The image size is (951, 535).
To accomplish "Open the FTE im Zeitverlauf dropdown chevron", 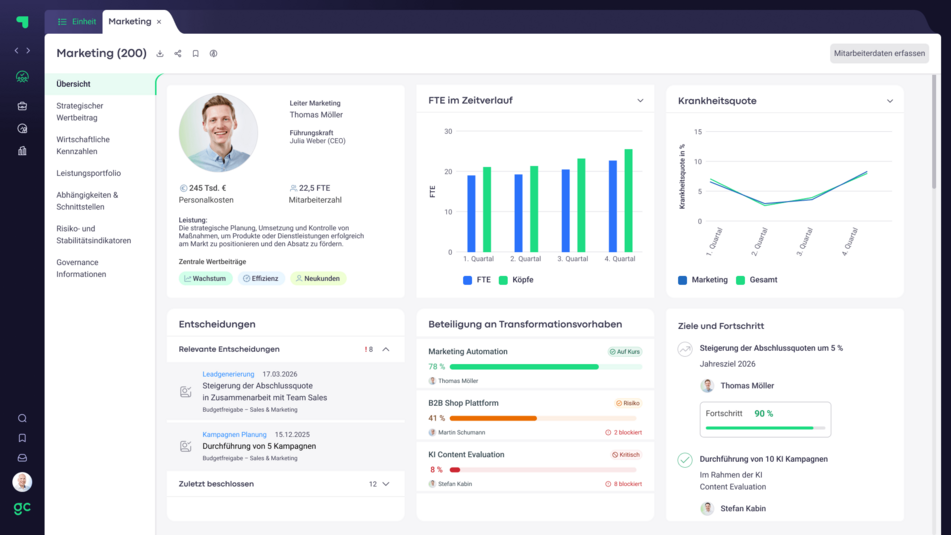I will click(640, 101).
